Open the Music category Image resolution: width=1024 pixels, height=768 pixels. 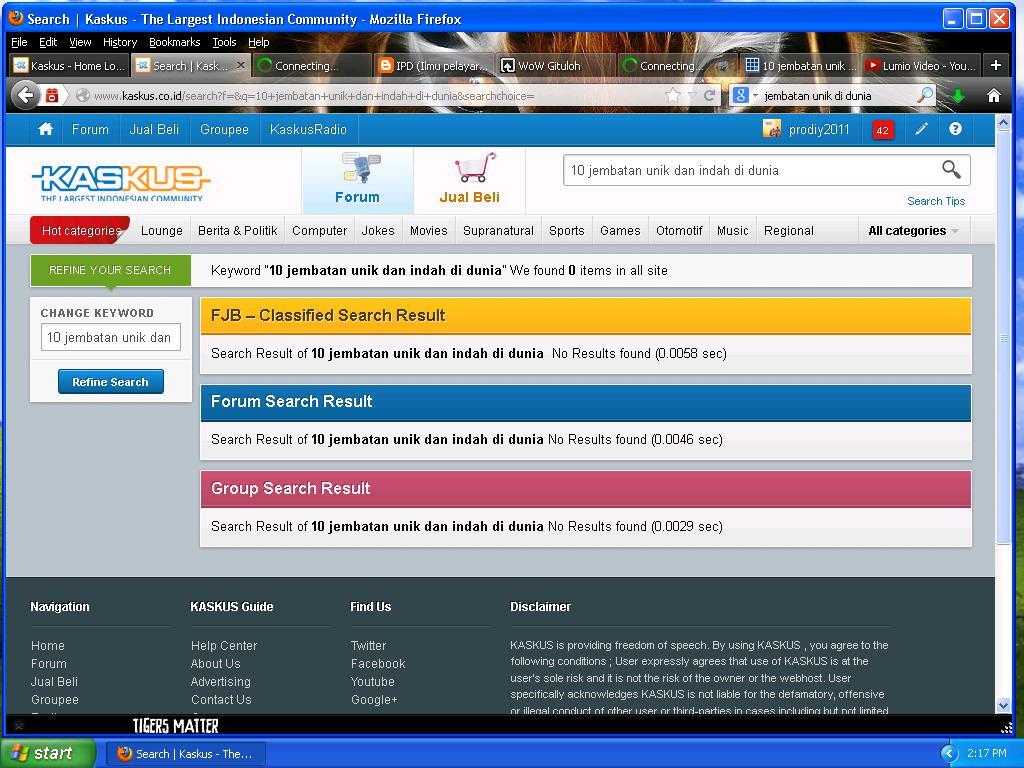coord(733,231)
